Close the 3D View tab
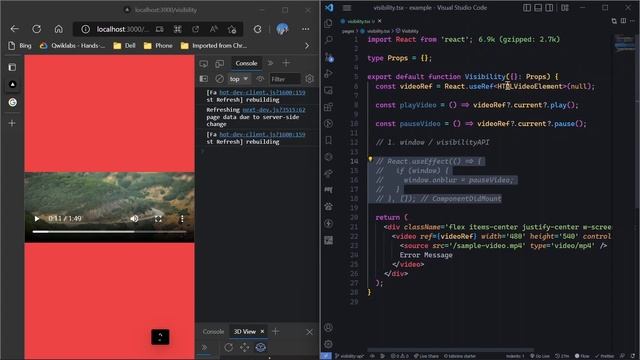640x360 pixels. point(262,331)
